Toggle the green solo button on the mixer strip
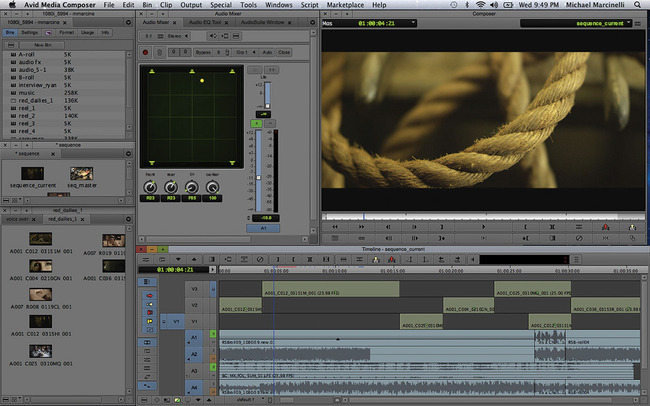The width and height of the screenshot is (650, 406). pyautogui.click(x=256, y=123)
